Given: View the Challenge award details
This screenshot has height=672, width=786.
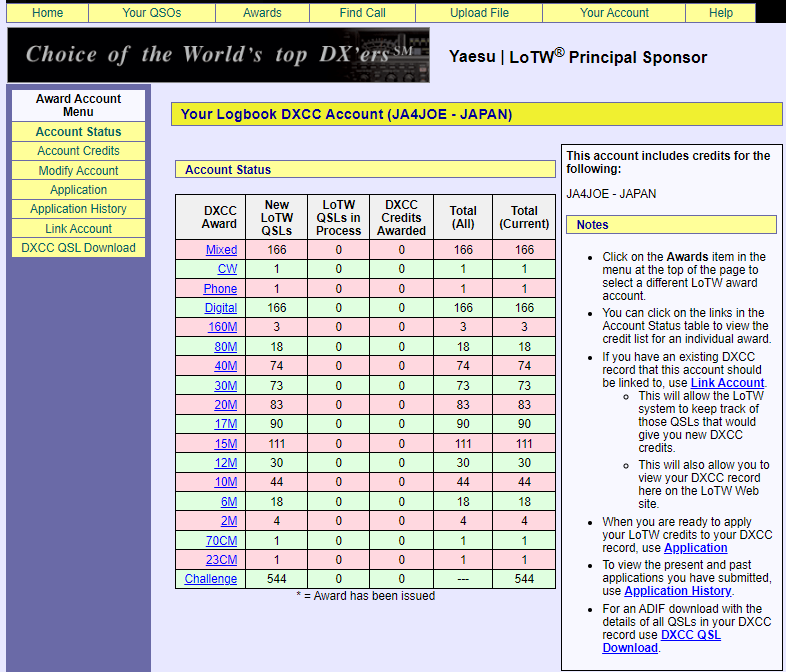Looking at the screenshot, I should tap(211, 579).
